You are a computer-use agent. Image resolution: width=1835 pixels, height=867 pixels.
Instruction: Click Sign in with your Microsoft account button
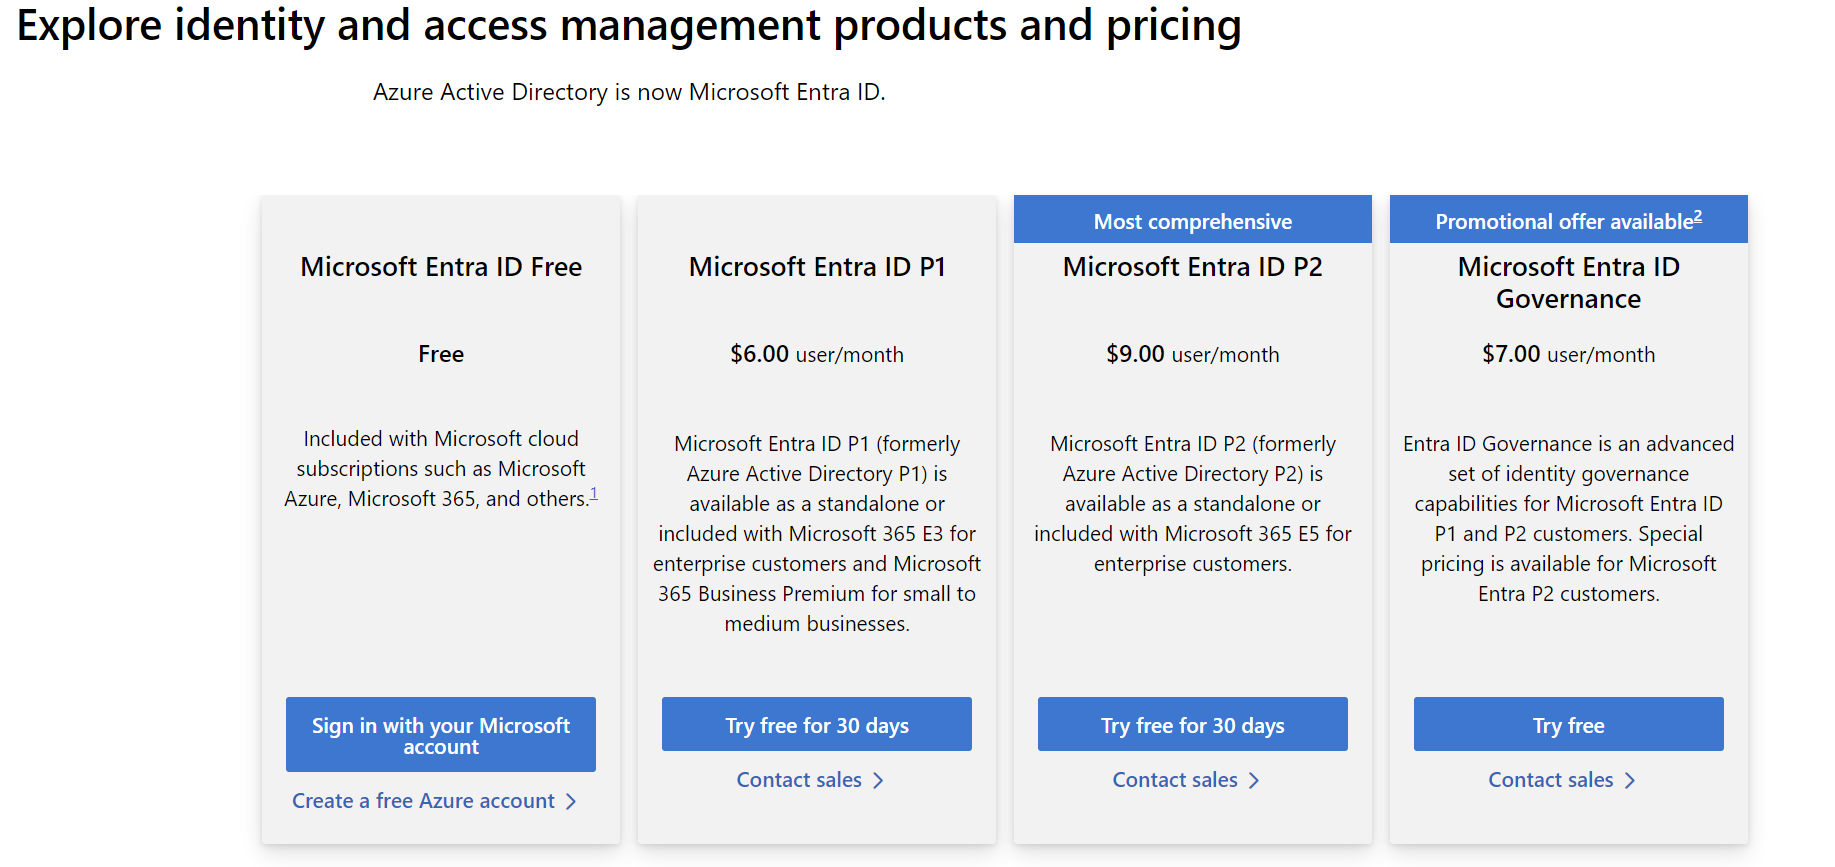tap(441, 735)
